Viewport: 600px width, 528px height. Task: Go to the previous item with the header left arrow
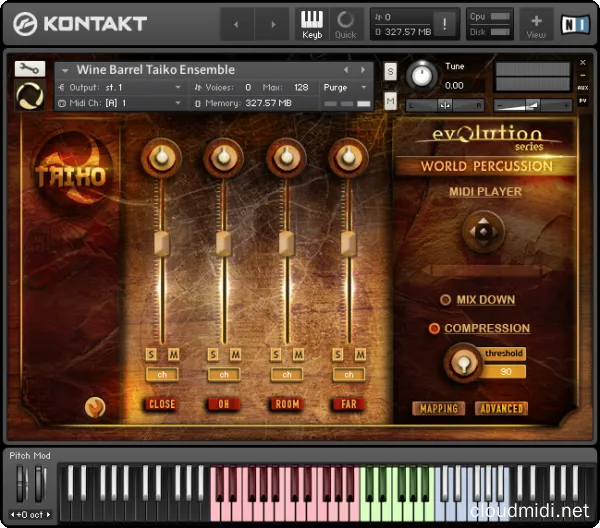pyautogui.click(x=236, y=24)
